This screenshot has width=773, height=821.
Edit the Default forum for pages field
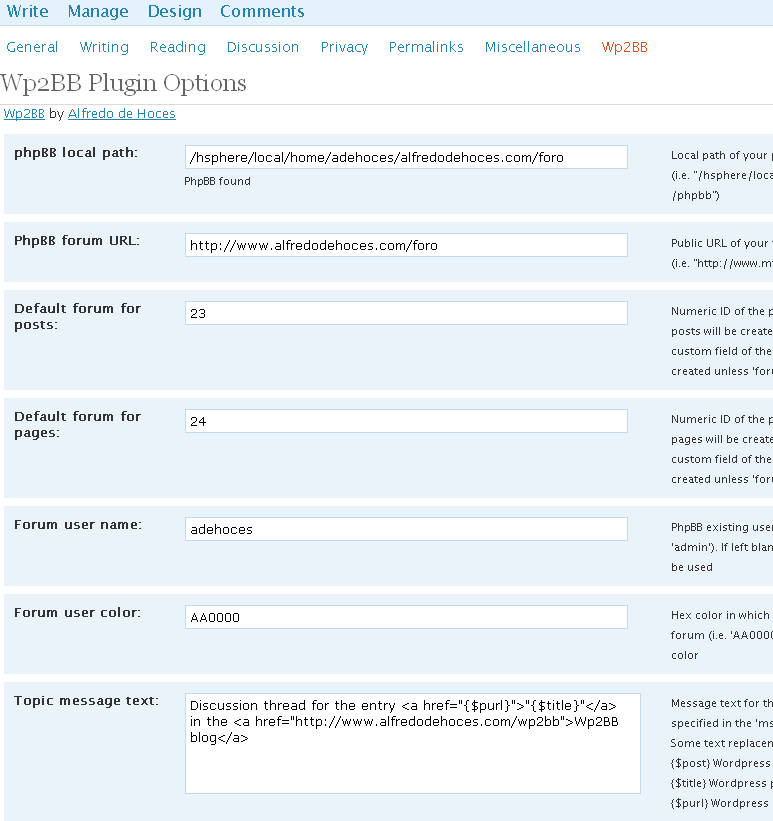tap(406, 421)
